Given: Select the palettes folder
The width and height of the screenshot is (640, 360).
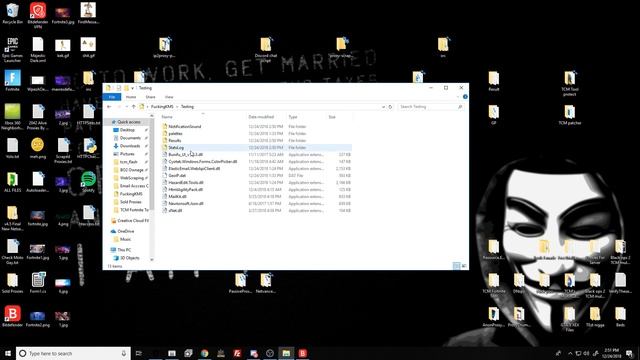Looking at the screenshot, I should pyautogui.click(x=175, y=133).
